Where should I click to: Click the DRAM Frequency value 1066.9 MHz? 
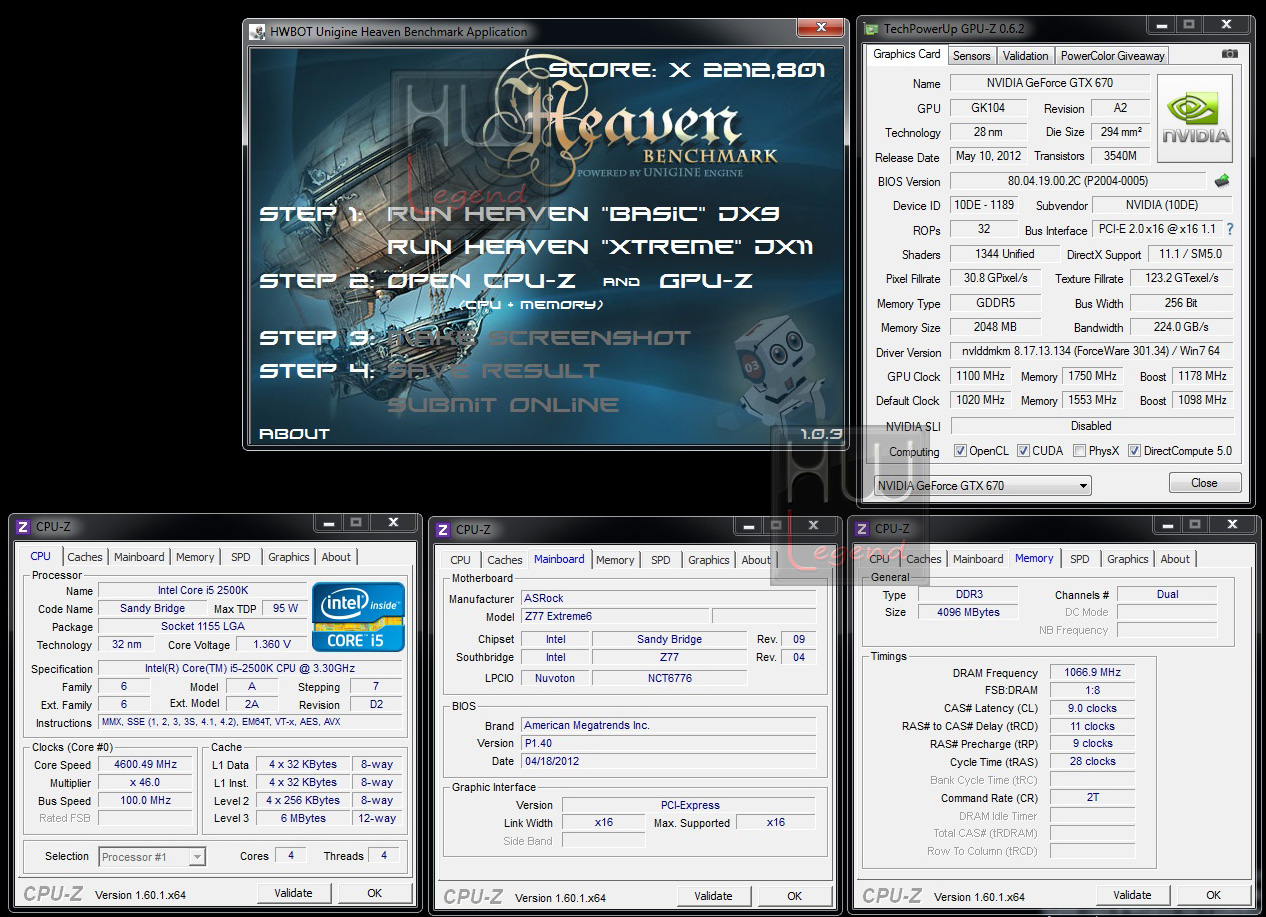[1092, 673]
